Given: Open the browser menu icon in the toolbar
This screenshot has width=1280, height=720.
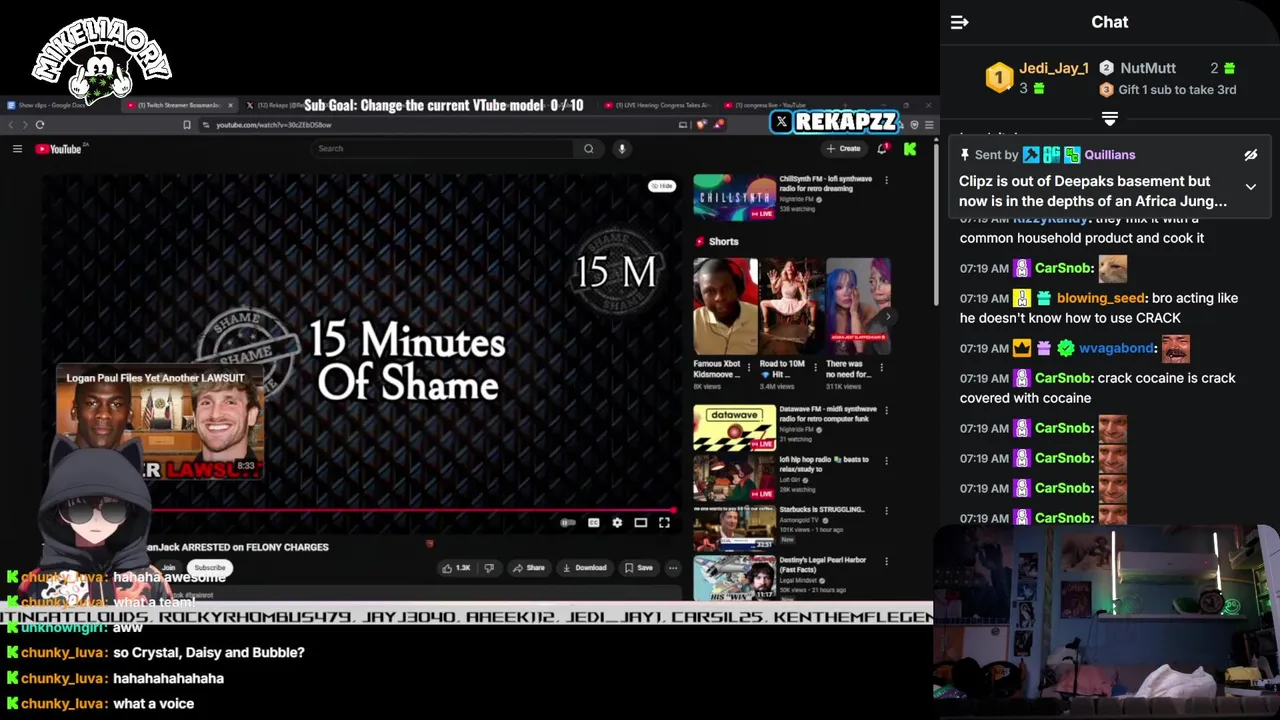Looking at the screenshot, I should [929, 125].
